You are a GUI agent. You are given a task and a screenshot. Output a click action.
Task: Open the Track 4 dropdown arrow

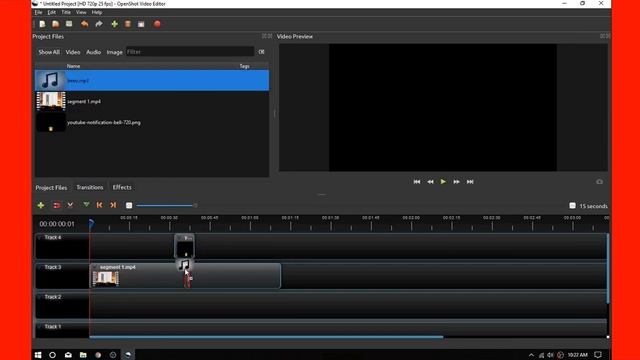[40, 238]
